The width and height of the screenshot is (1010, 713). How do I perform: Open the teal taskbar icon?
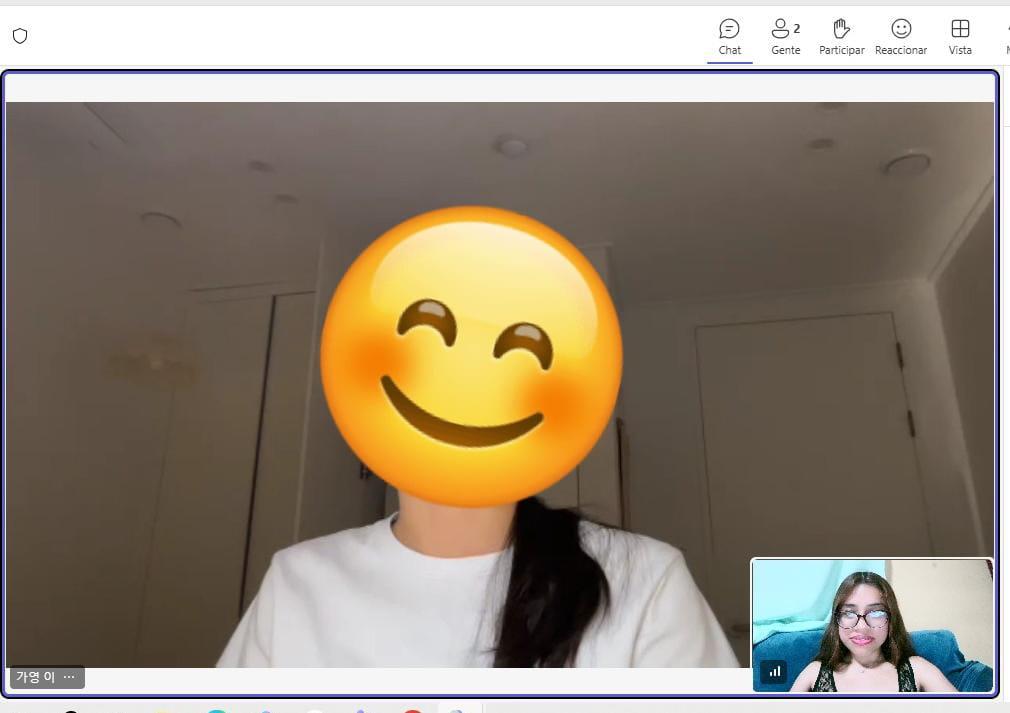pos(217,710)
